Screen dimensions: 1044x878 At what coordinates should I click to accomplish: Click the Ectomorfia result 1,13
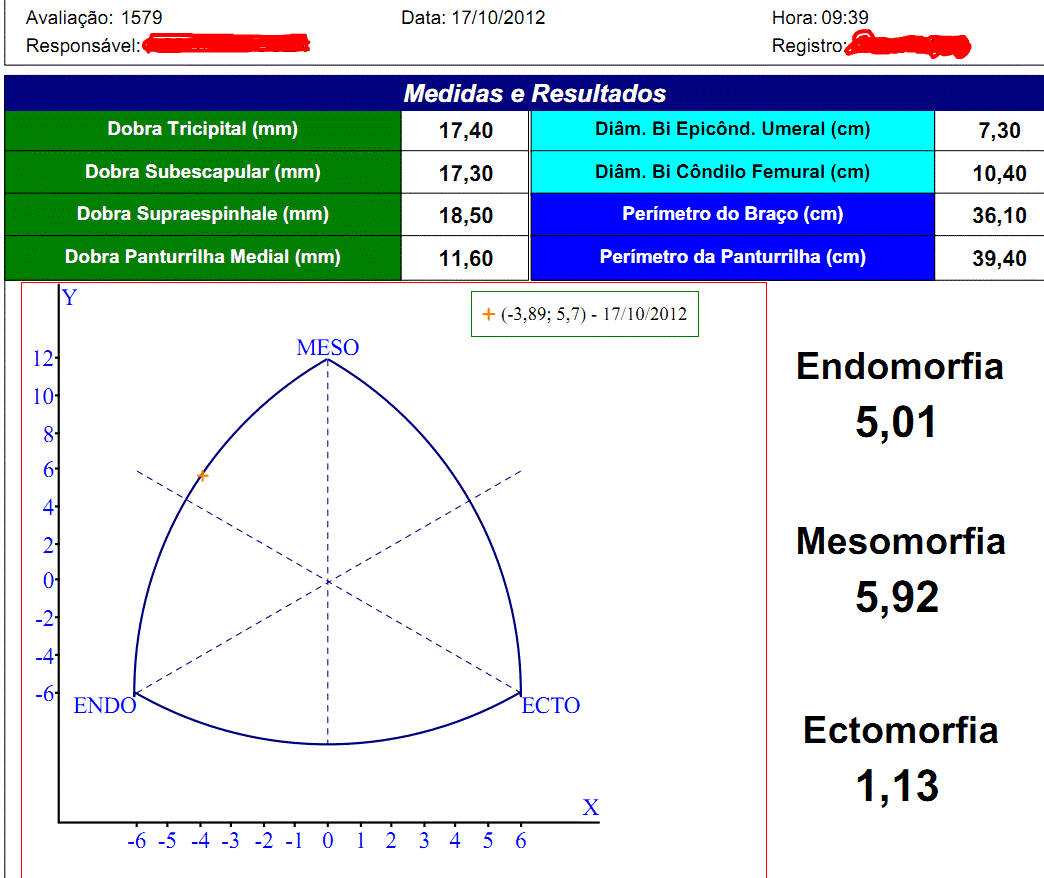[896, 786]
